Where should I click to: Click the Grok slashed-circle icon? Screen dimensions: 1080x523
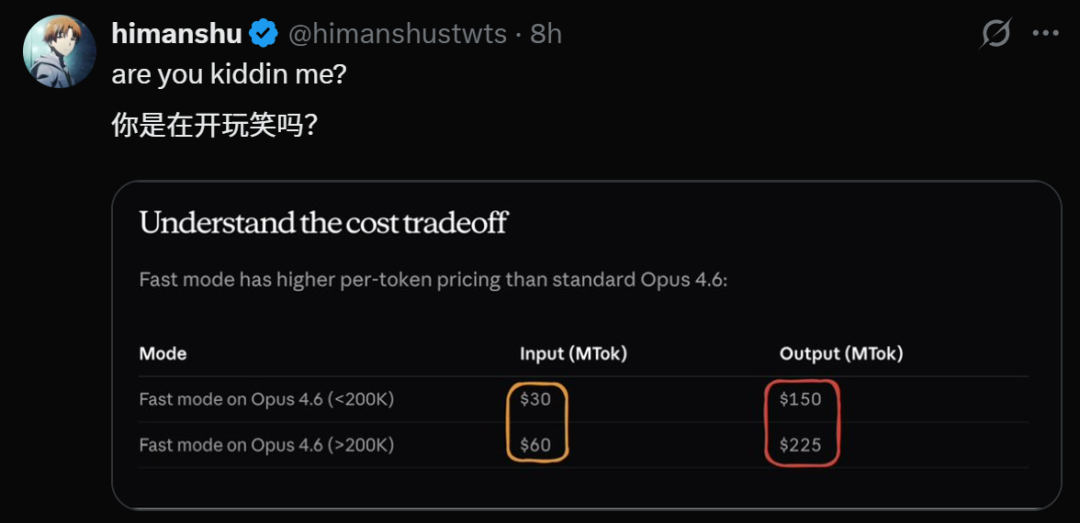click(995, 34)
